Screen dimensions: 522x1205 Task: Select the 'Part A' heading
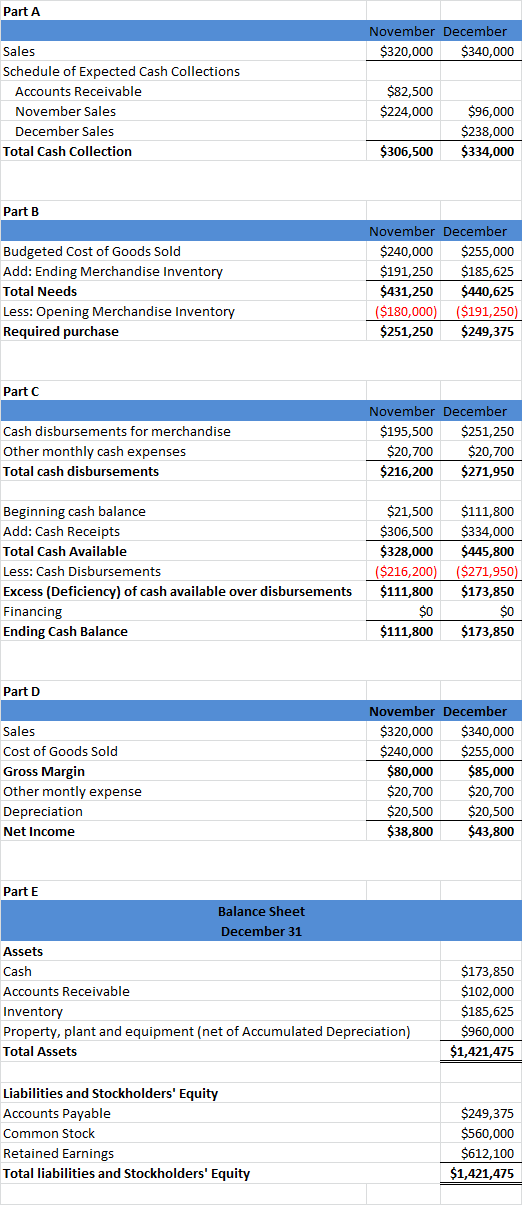[22, 11]
